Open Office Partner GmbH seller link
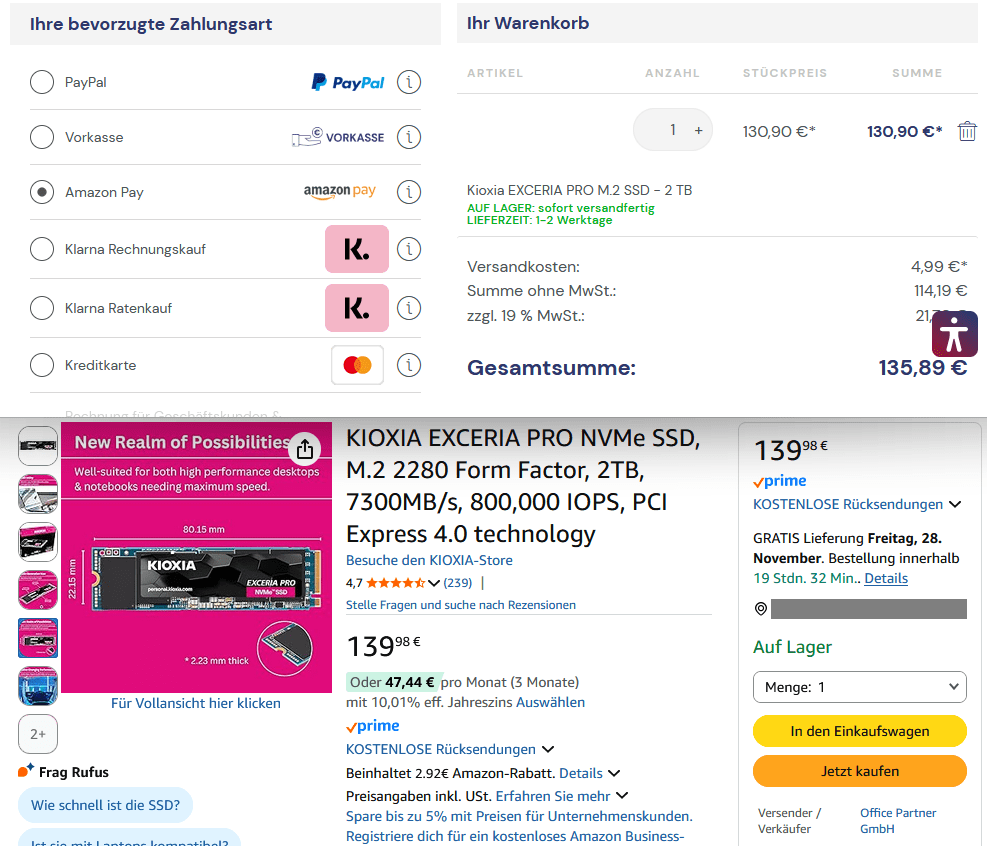Image resolution: width=987 pixels, height=846 pixels. coord(898,821)
